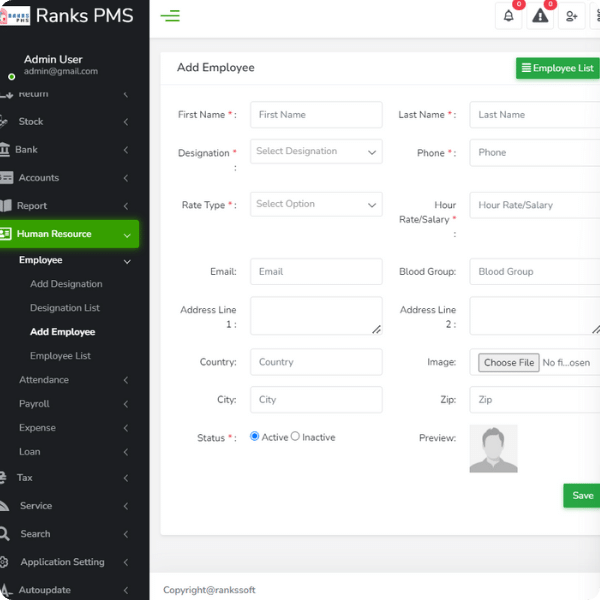Click the hamburger menu toggle icon
Image resolution: width=600 pixels, height=600 pixels.
pyautogui.click(x=170, y=15)
